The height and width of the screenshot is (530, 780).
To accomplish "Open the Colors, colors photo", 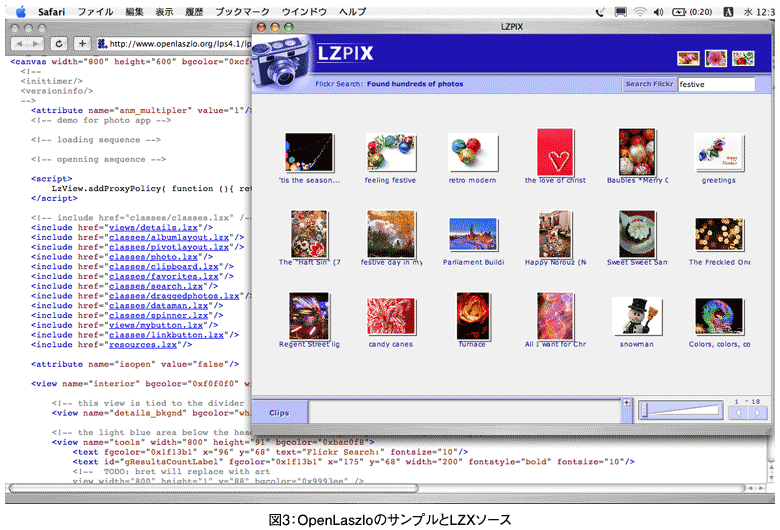I will pyautogui.click(x=719, y=316).
